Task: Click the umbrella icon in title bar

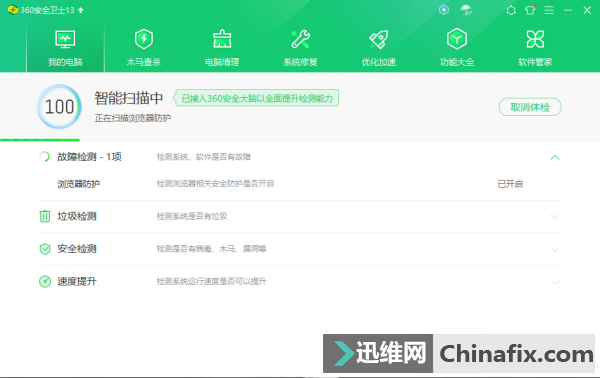Action: [466, 10]
